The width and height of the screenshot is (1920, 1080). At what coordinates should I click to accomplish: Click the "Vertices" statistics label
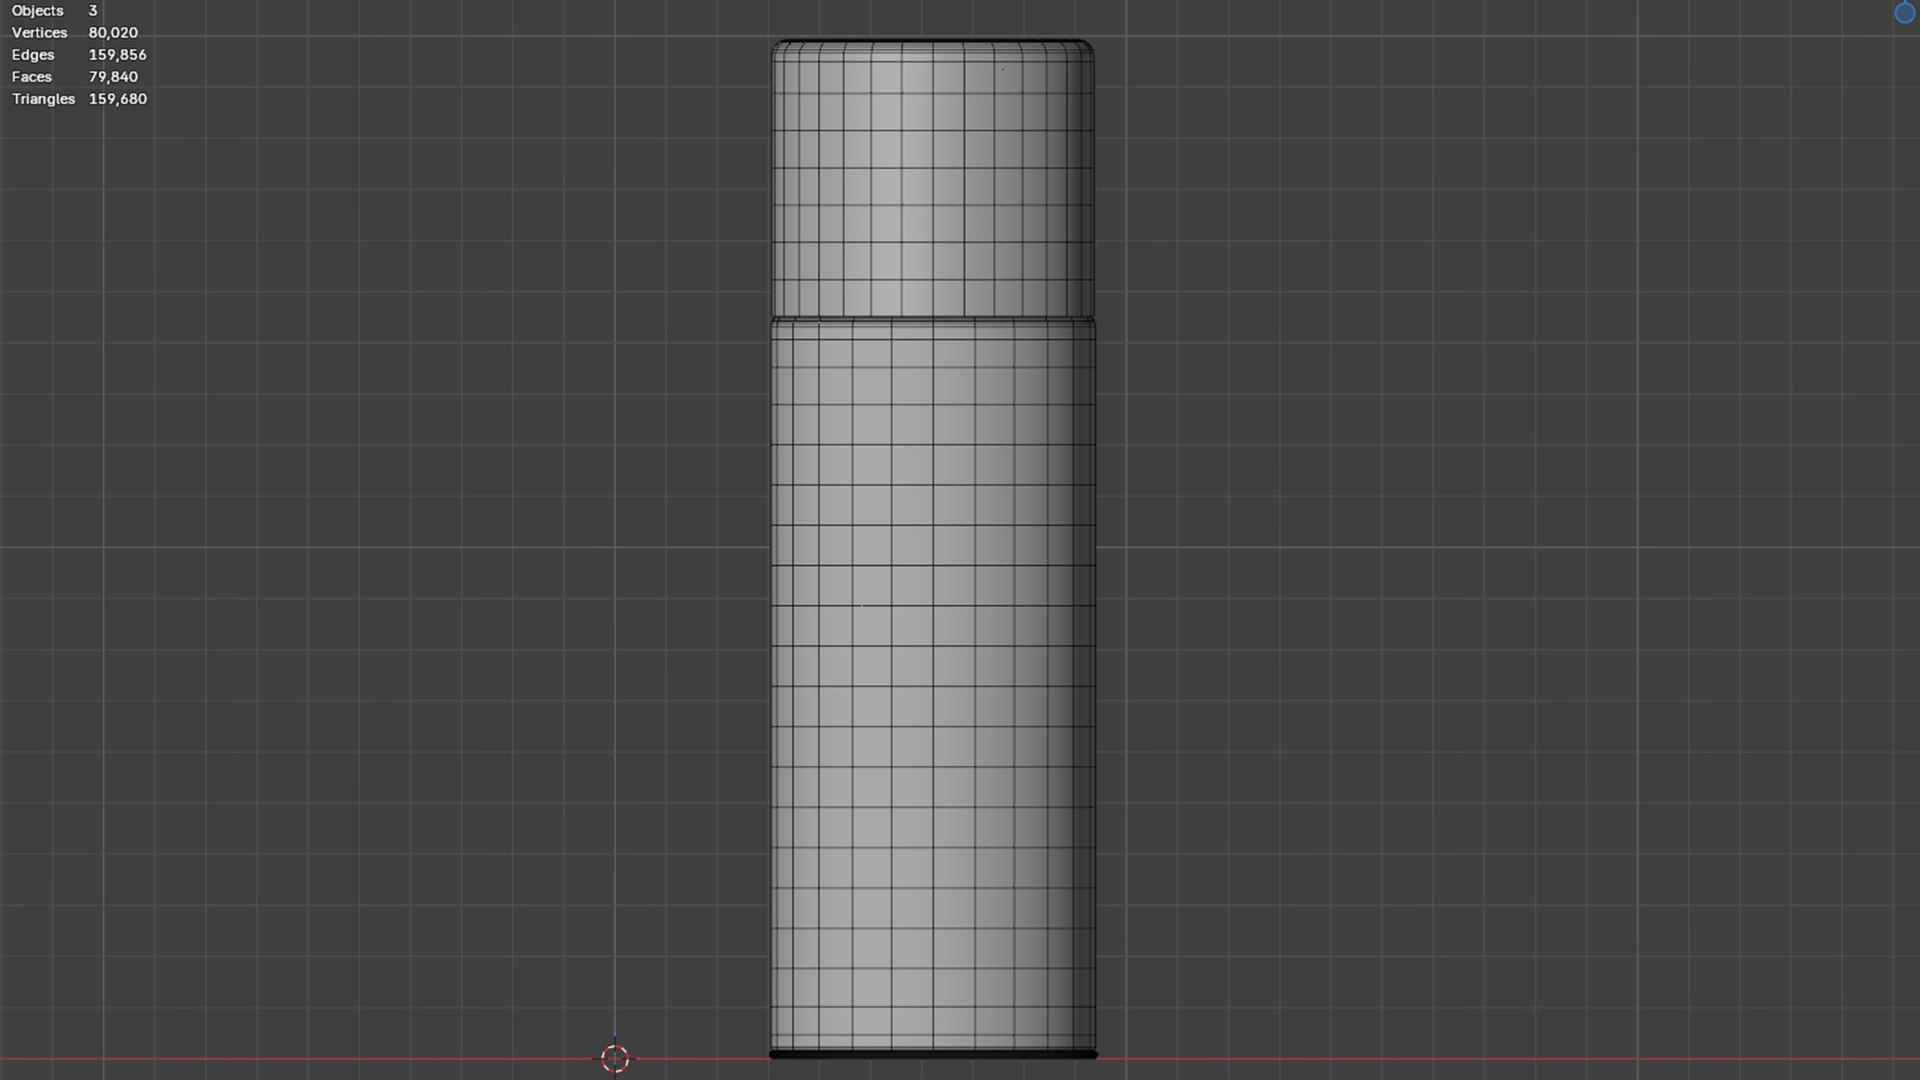pyautogui.click(x=39, y=32)
